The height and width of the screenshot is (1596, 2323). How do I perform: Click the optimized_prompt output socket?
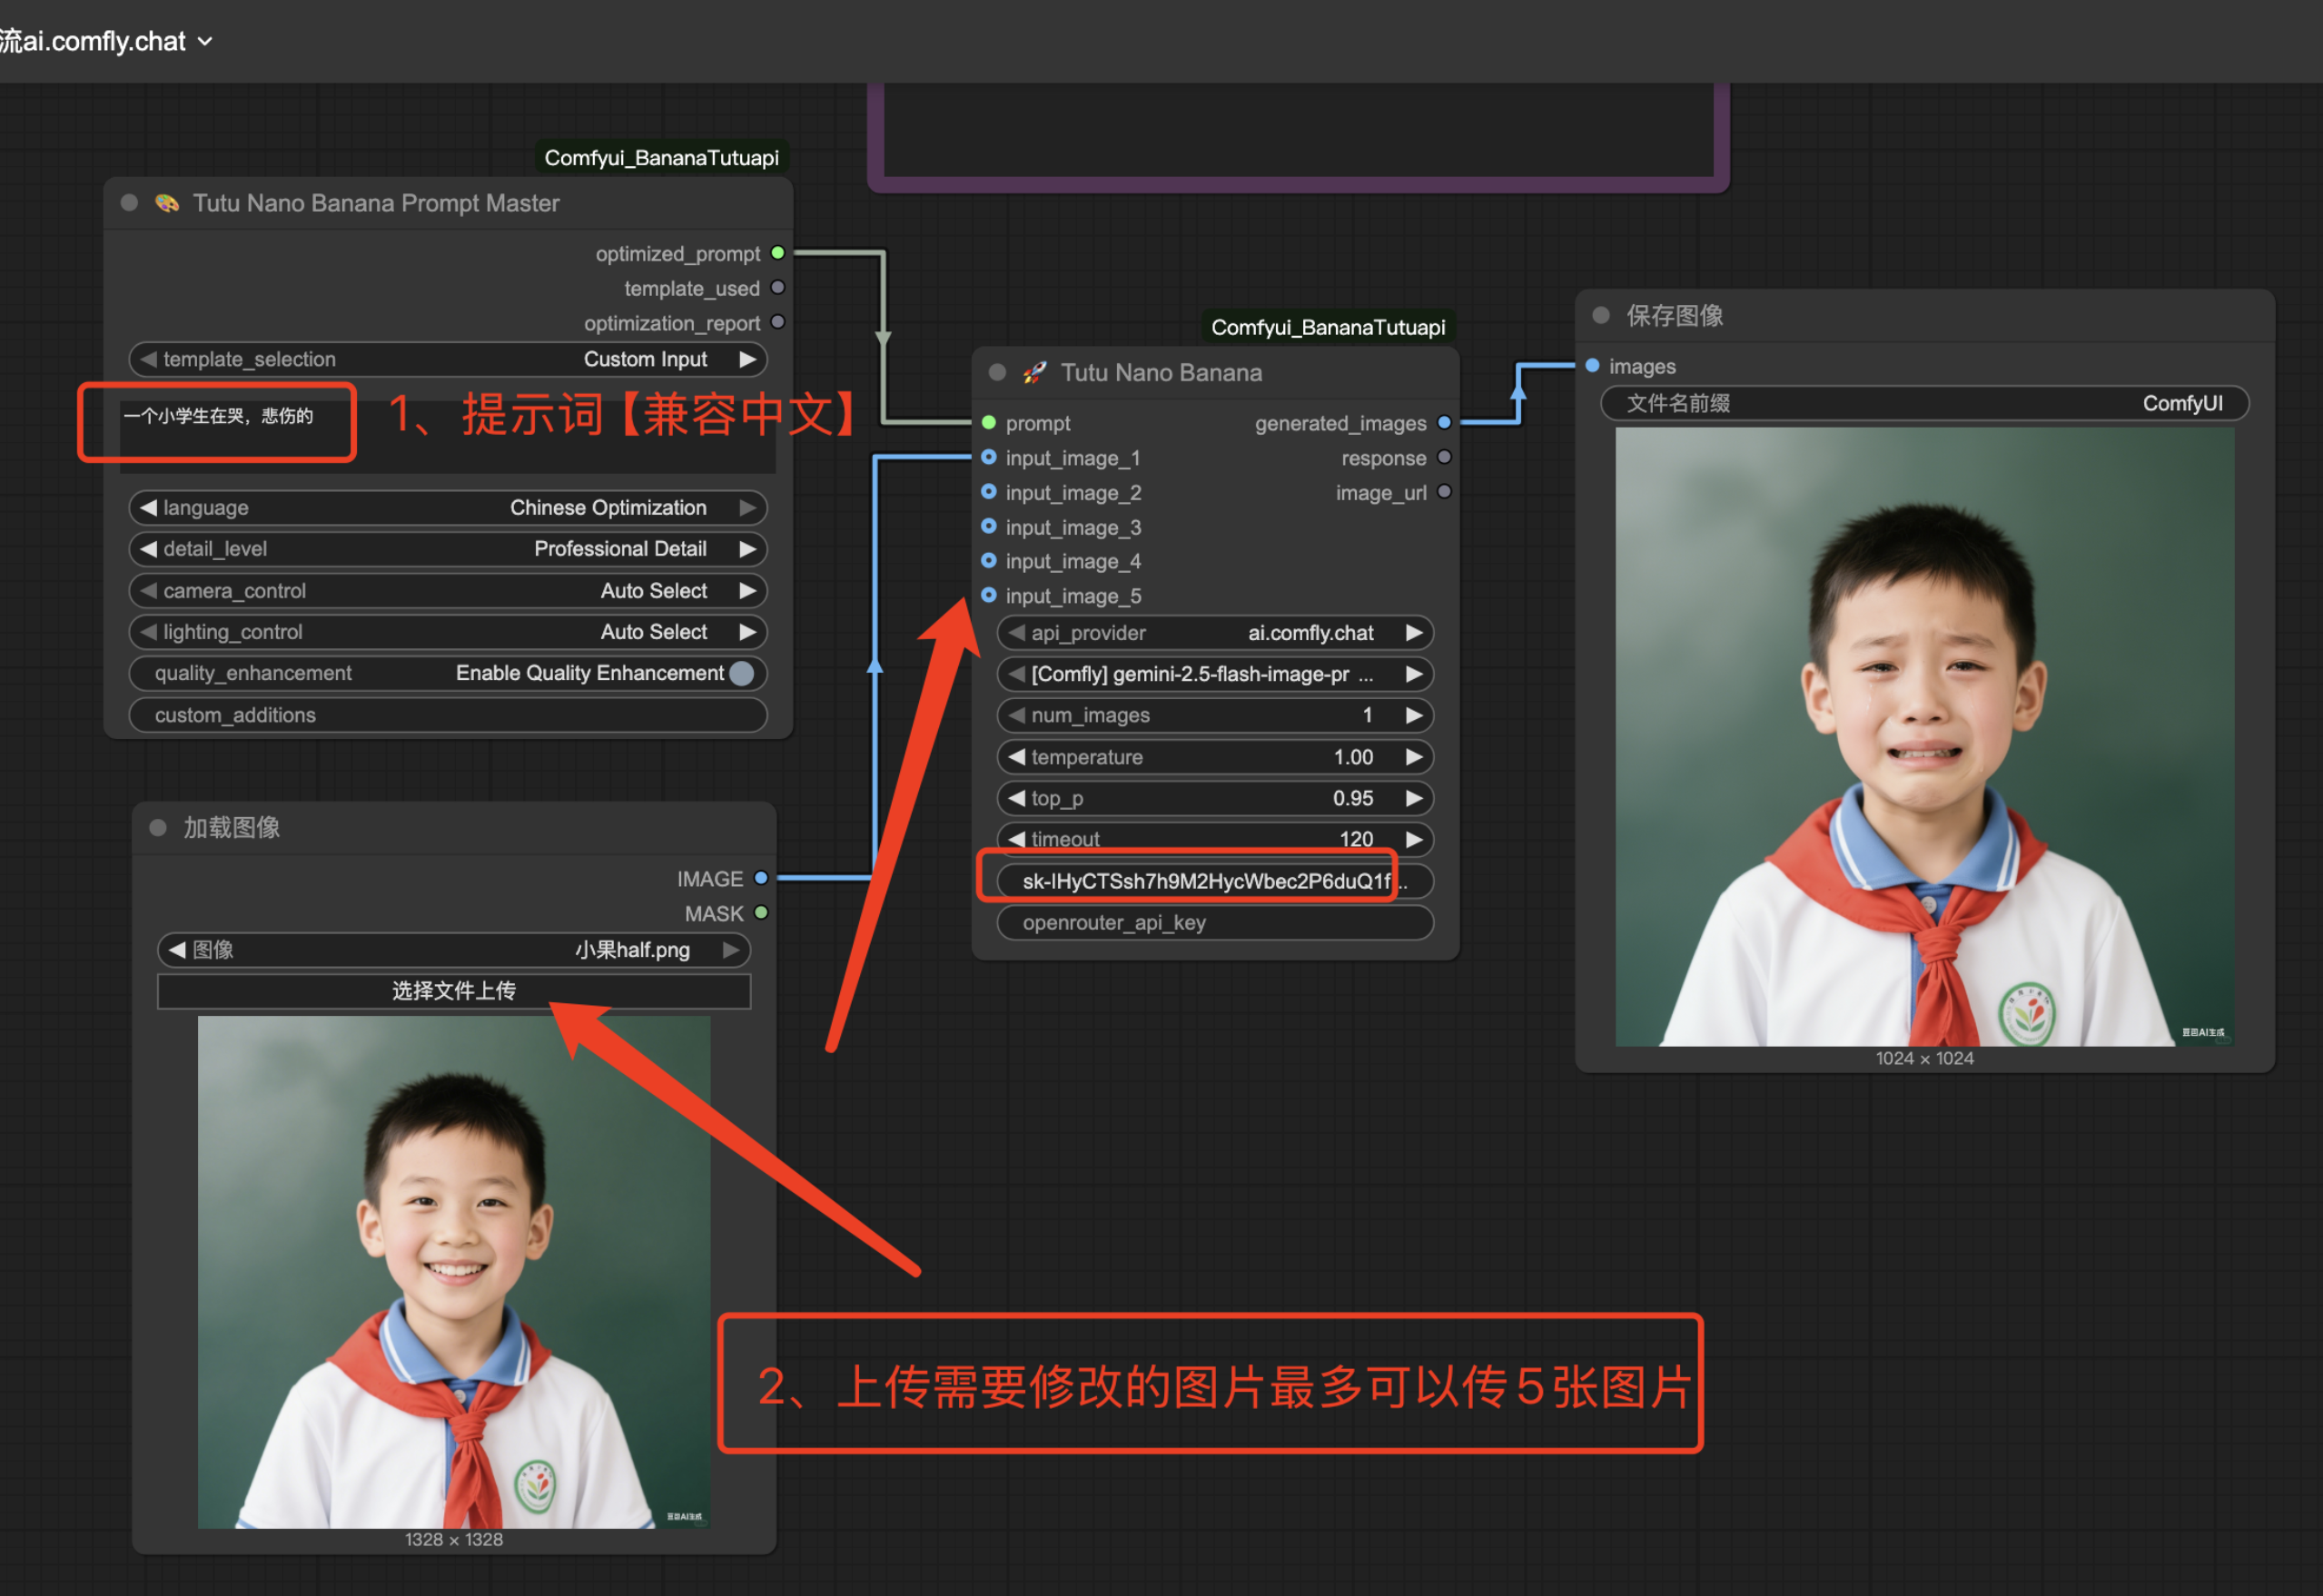tap(777, 253)
